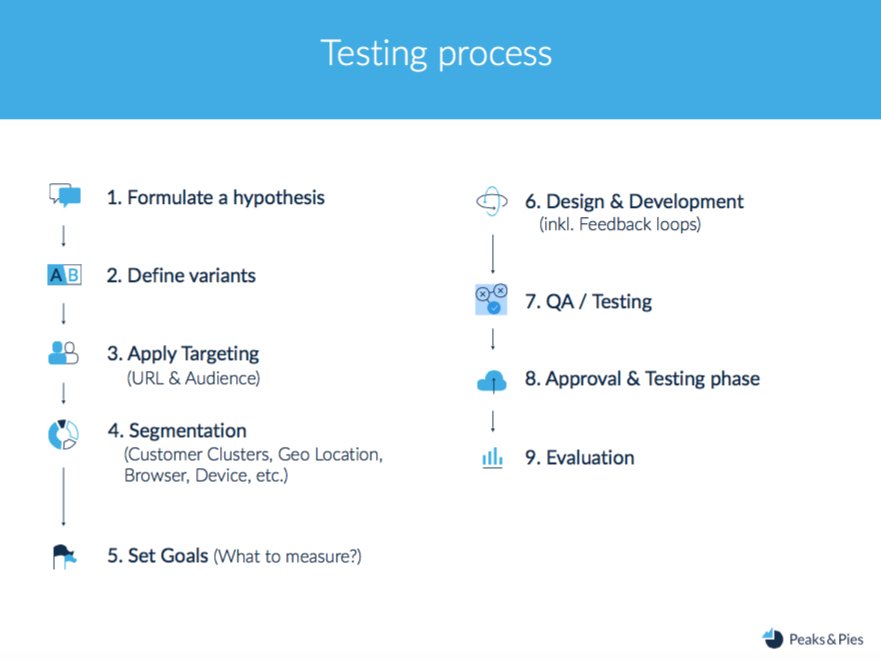Click the speech bubbles hypothesis icon
881x662 pixels.
coord(65,195)
